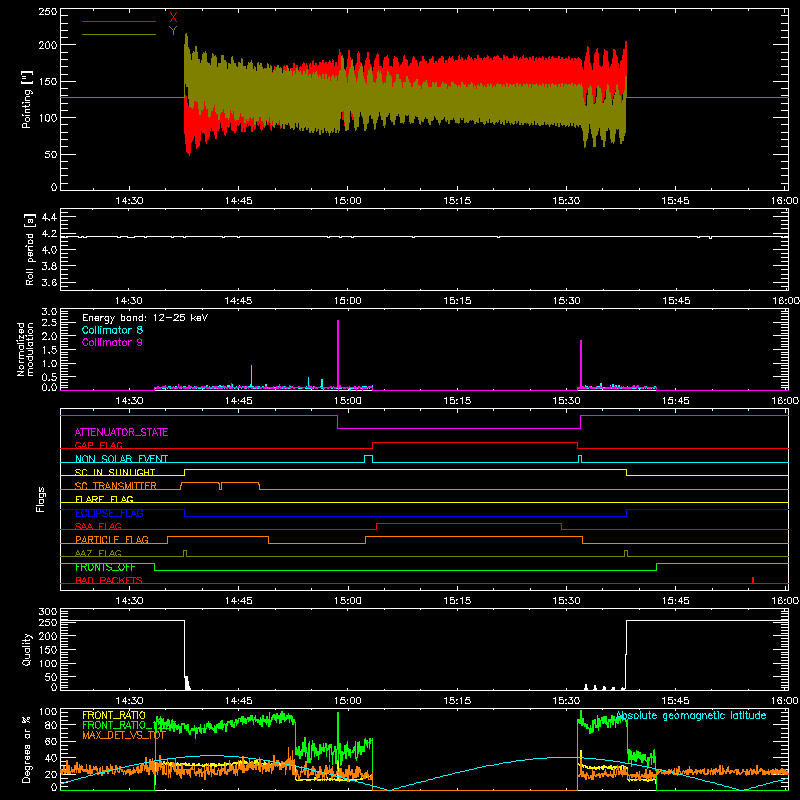Click the 'Flags' y-axis title
The image size is (800, 800).
coord(41,499)
